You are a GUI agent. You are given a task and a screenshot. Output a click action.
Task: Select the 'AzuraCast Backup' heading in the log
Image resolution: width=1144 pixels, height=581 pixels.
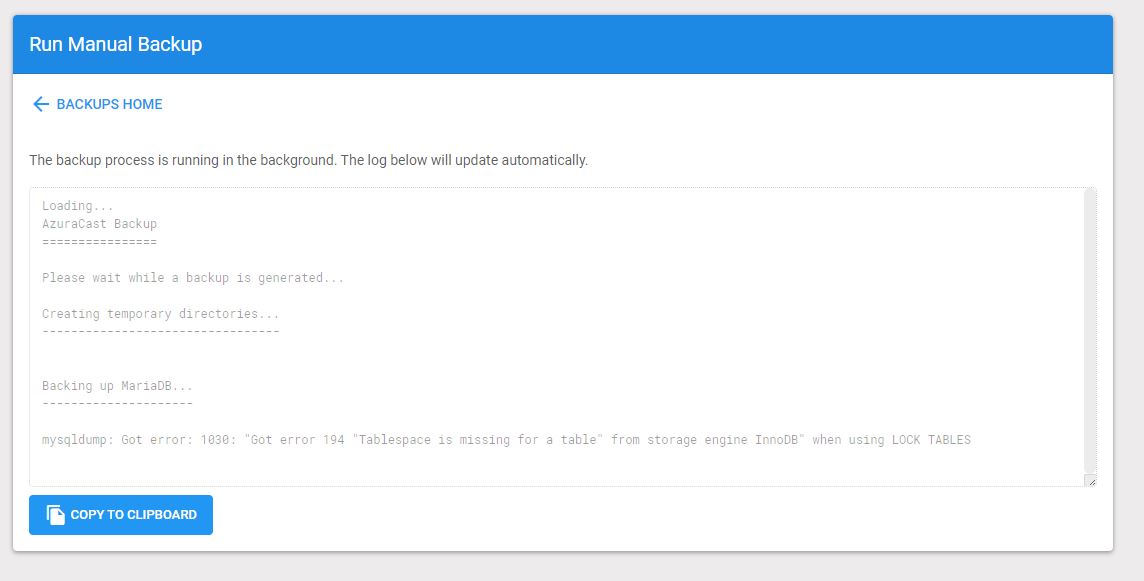pos(98,223)
